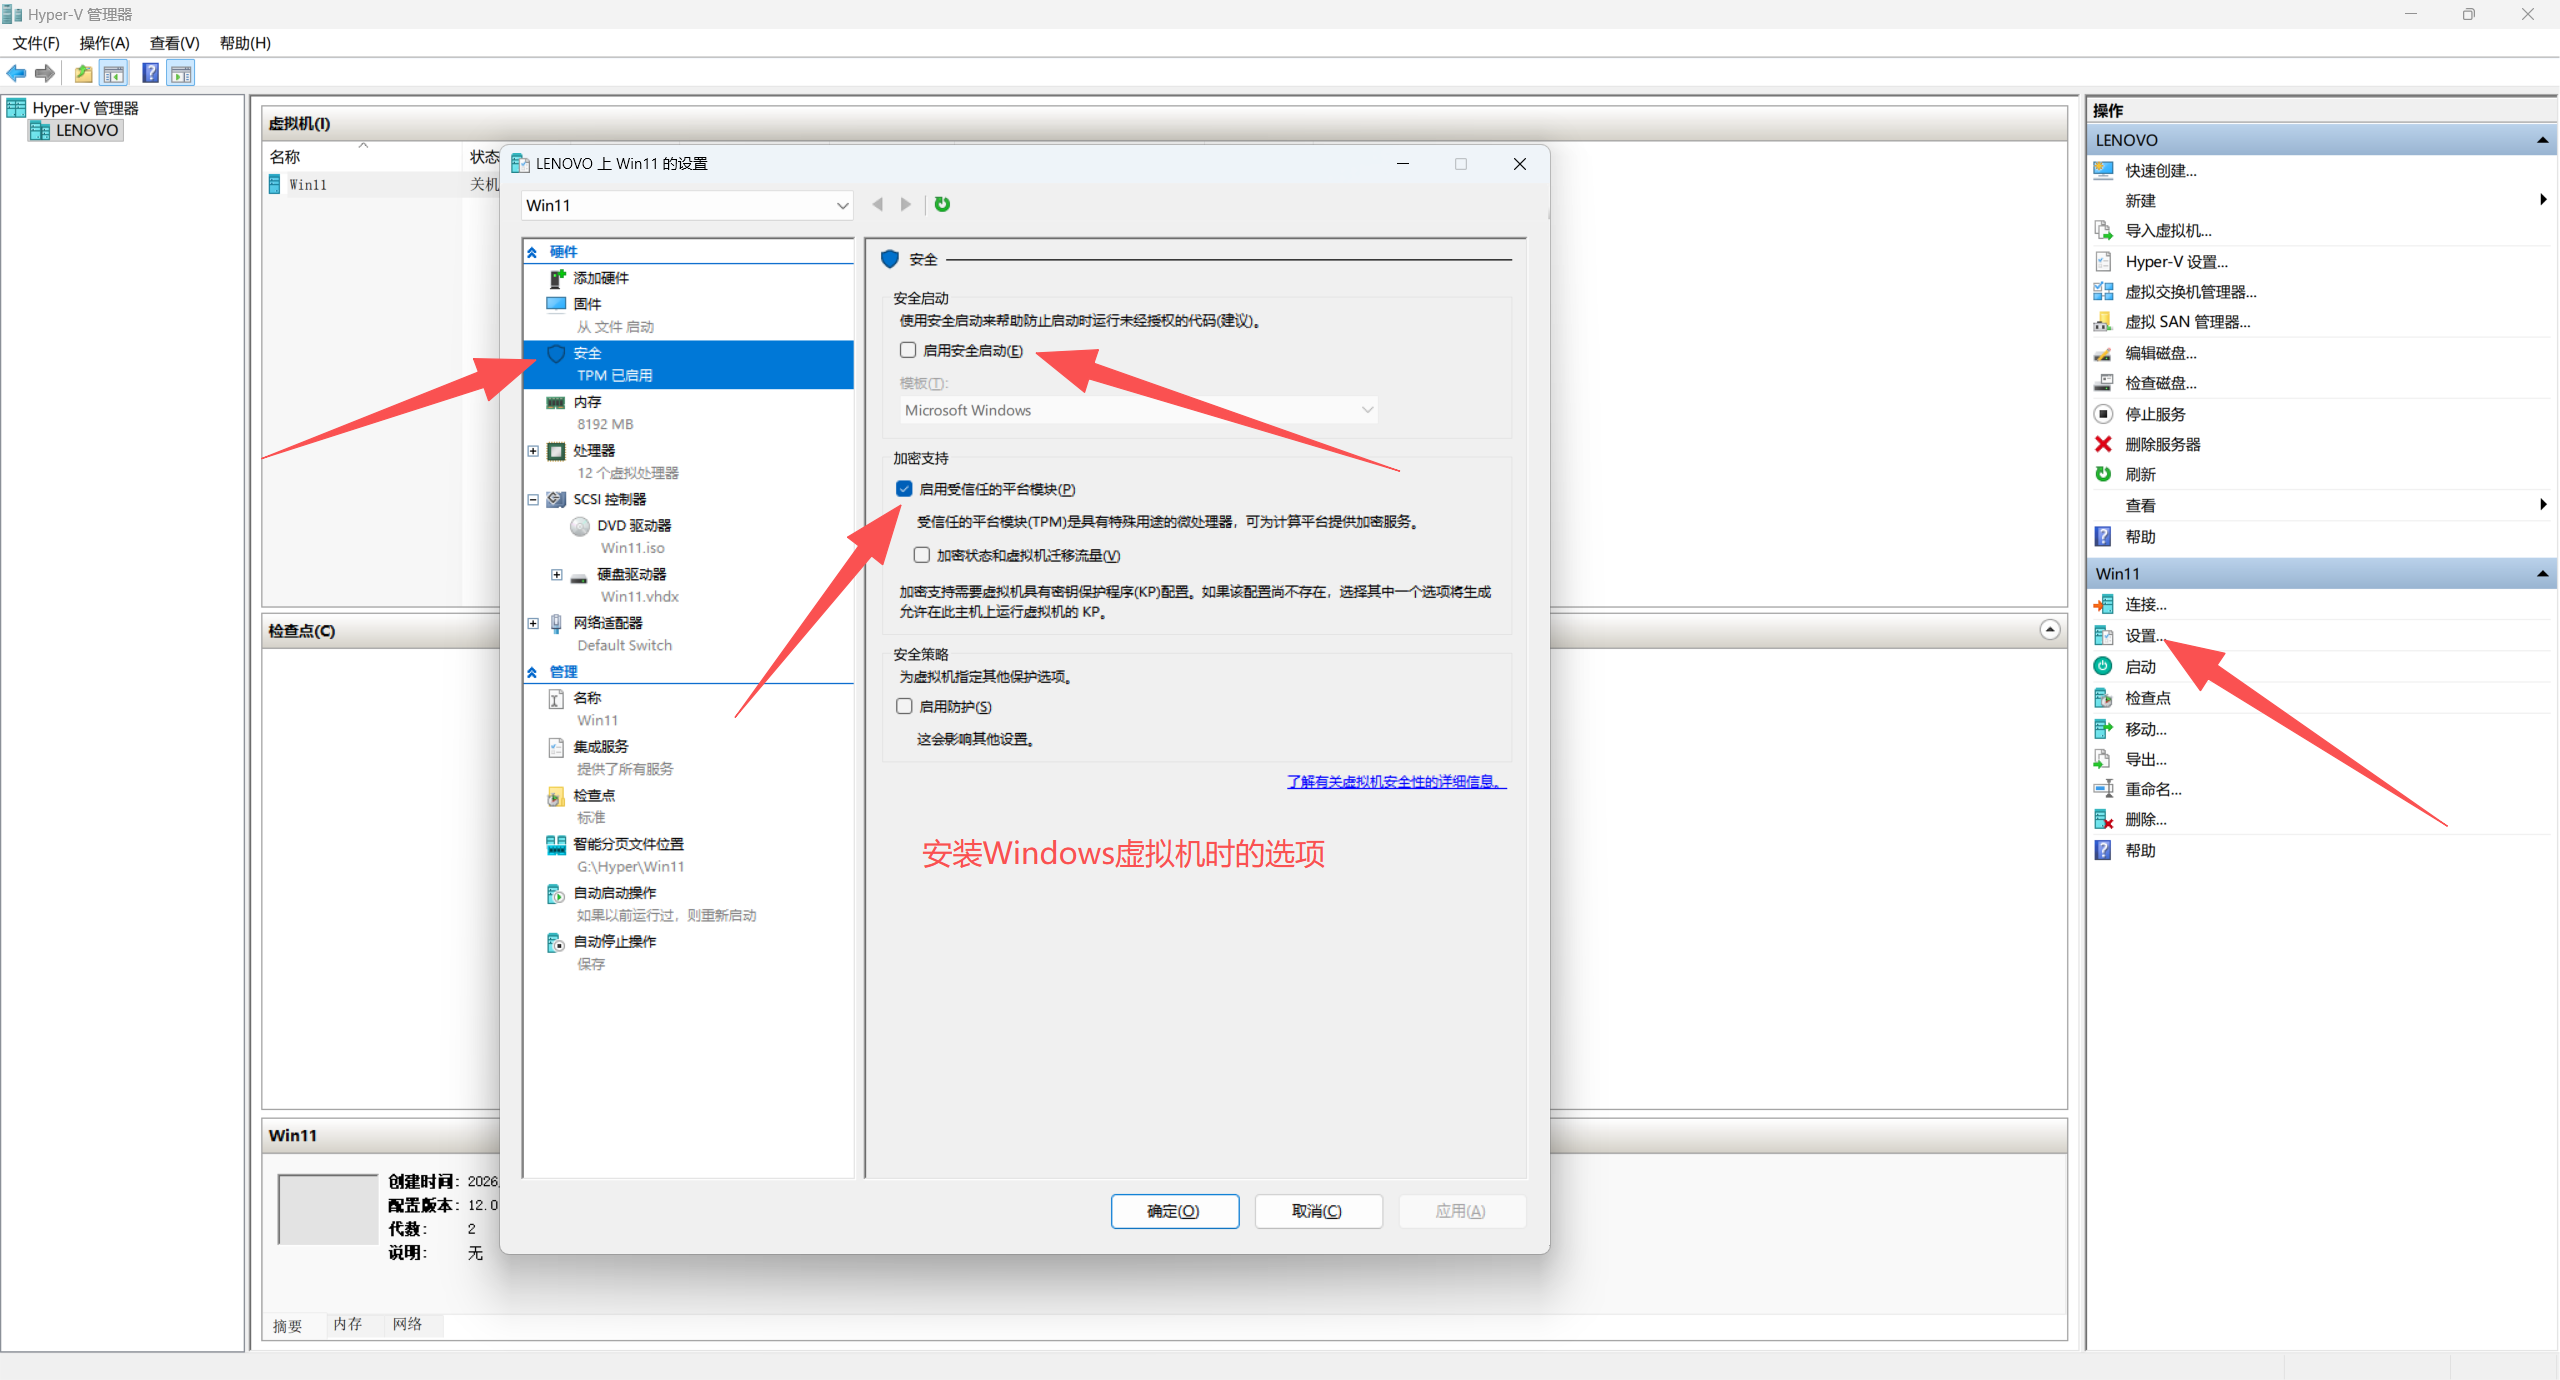
Task: Click the 虚拟 SAN 管理器 icon
Action: click(2104, 322)
